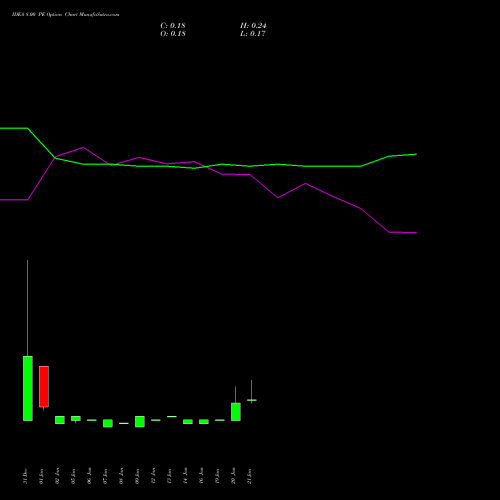Screen dimensions: 500x500
Task: Click the '08 Jan' date axis label
Action: tap(122, 476)
